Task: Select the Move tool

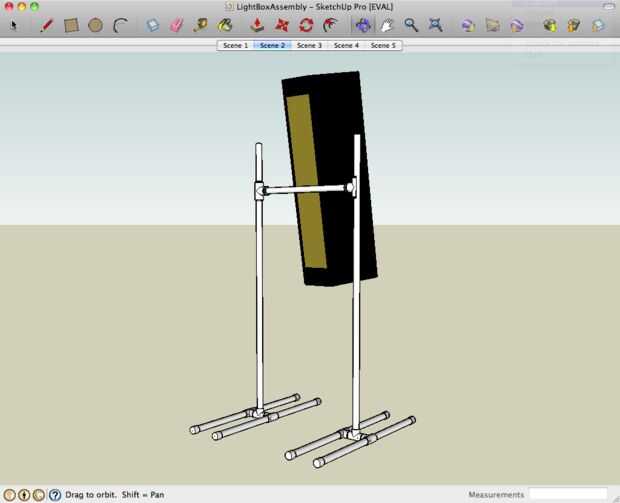Action: coord(282,25)
